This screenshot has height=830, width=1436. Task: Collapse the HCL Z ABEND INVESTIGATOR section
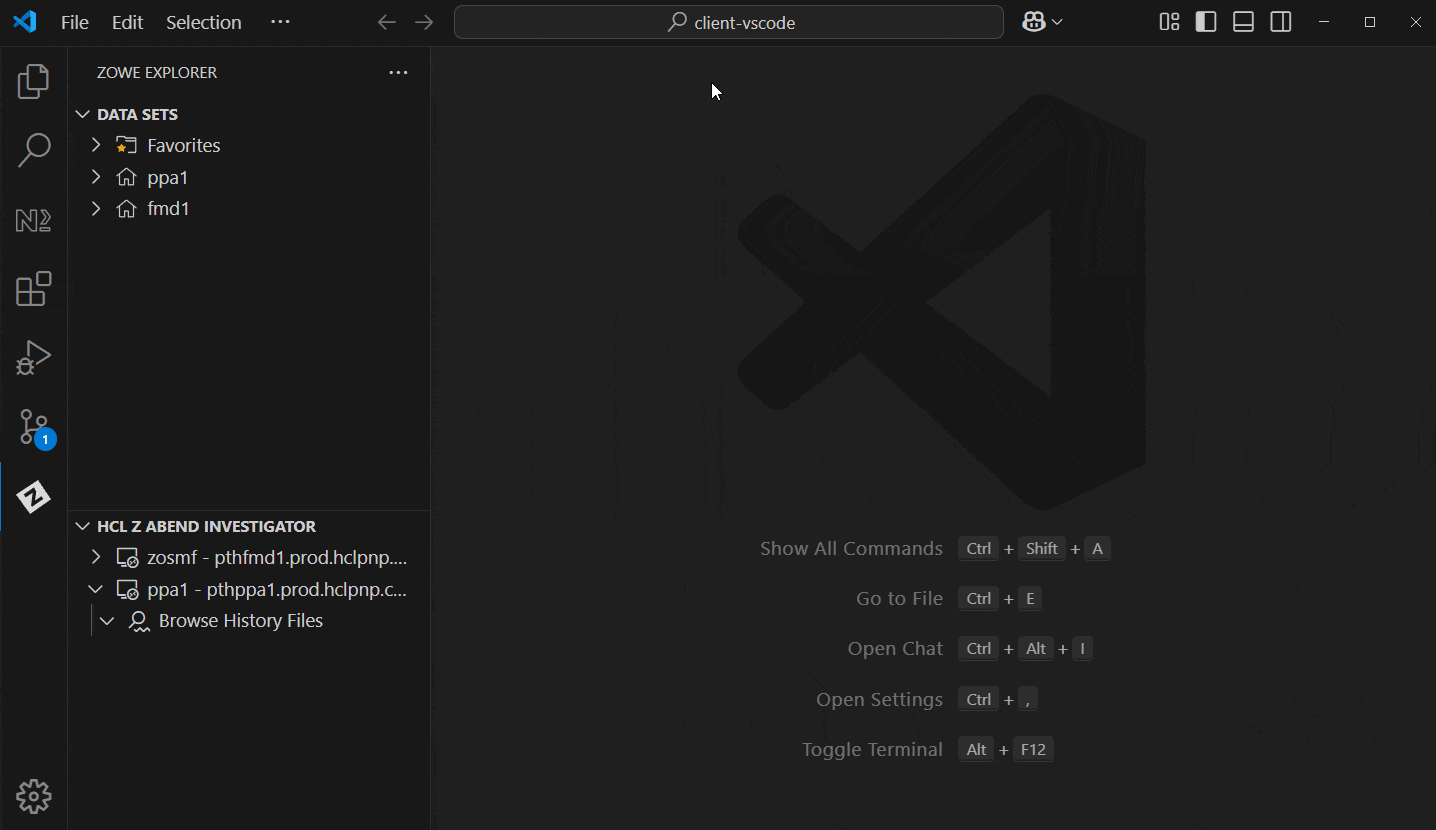coord(82,526)
